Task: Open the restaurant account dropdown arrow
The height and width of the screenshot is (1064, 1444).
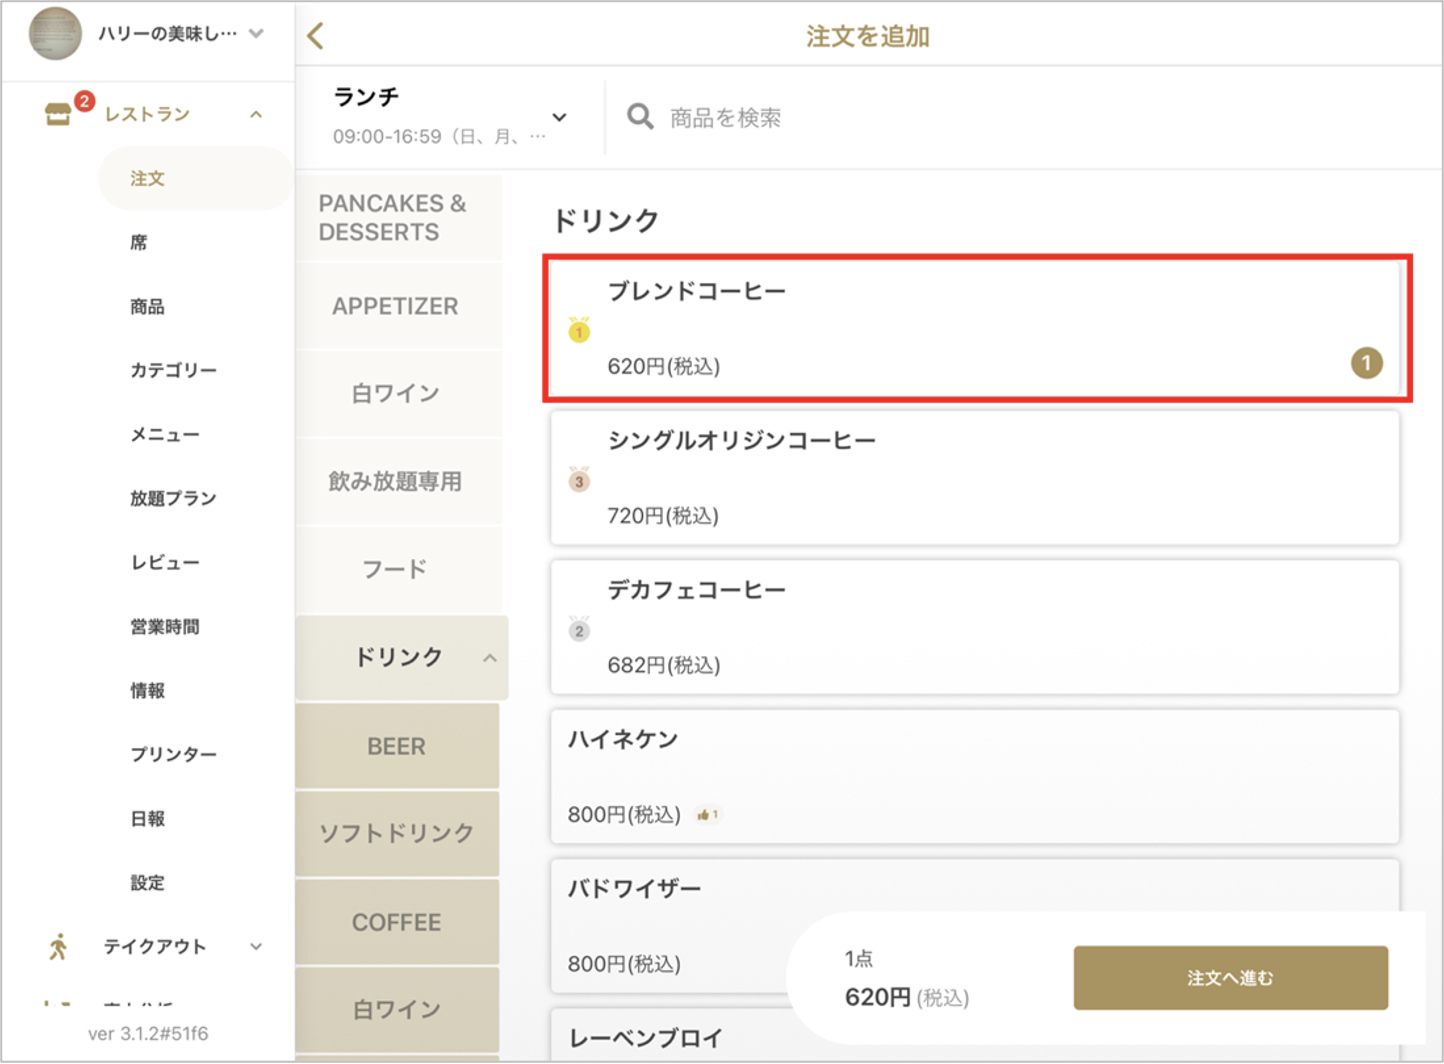Action: [257, 33]
